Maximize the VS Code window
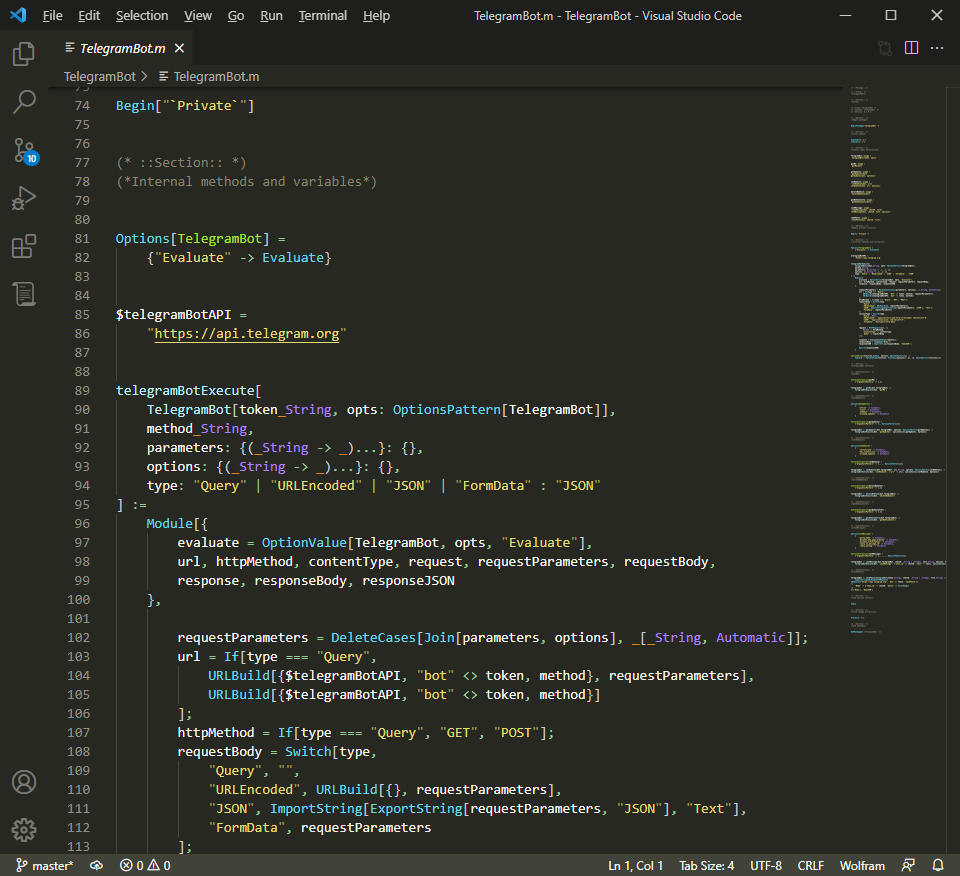Viewport: 960px width, 876px height. (x=891, y=15)
